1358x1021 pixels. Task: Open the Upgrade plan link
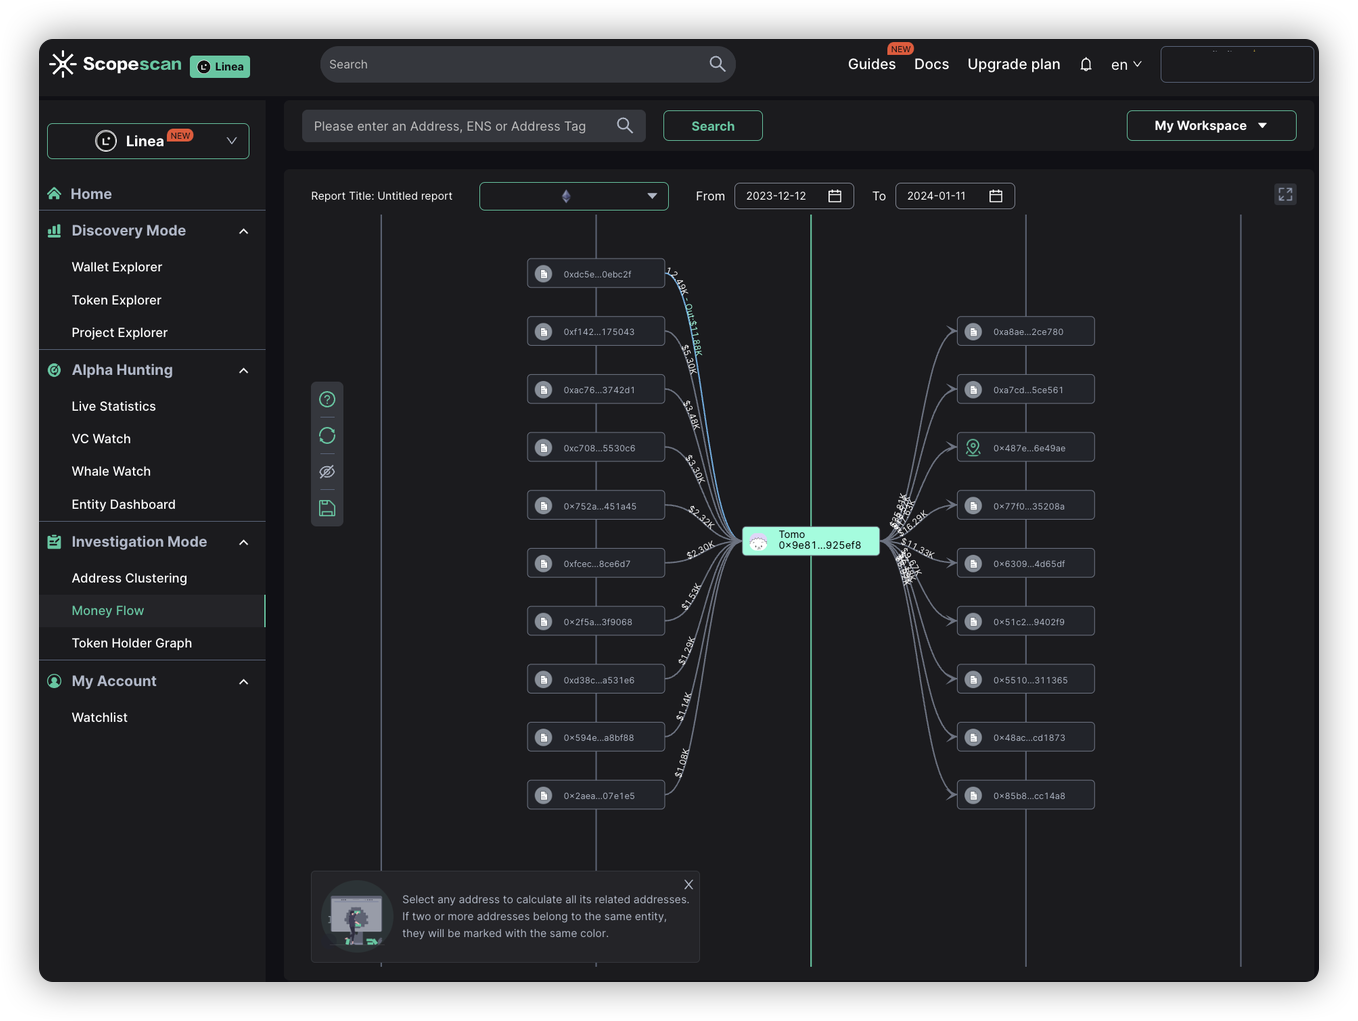(x=1013, y=64)
